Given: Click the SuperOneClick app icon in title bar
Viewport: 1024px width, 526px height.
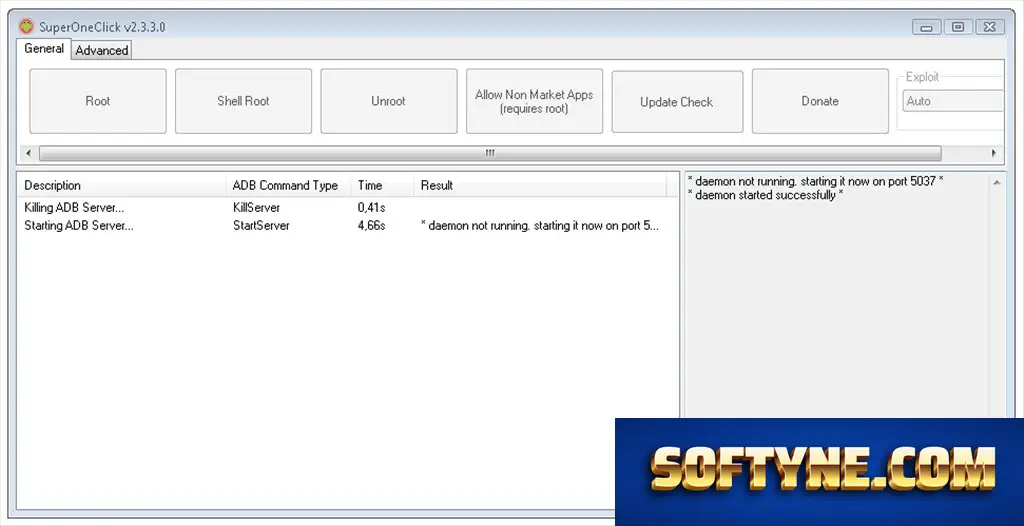Looking at the screenshot, I should pos(26,27).
